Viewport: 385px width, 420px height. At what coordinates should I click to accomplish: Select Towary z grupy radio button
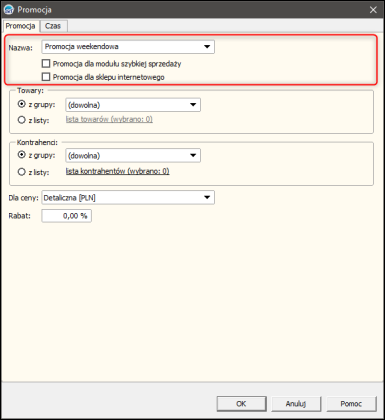point(22,104)
